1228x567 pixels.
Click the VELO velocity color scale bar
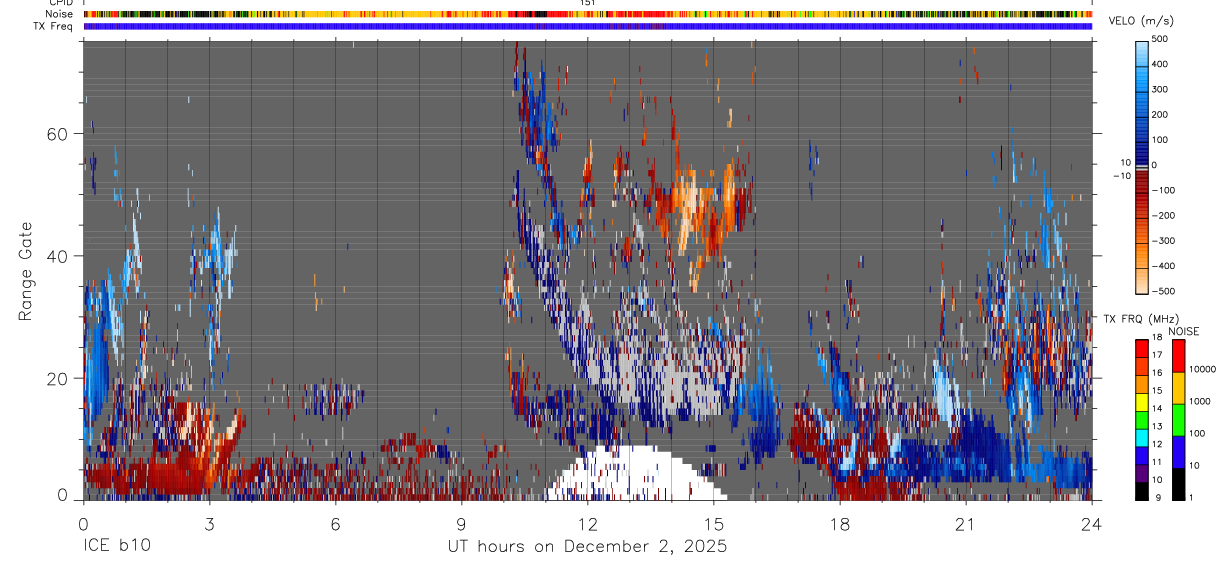[1141, 166]
